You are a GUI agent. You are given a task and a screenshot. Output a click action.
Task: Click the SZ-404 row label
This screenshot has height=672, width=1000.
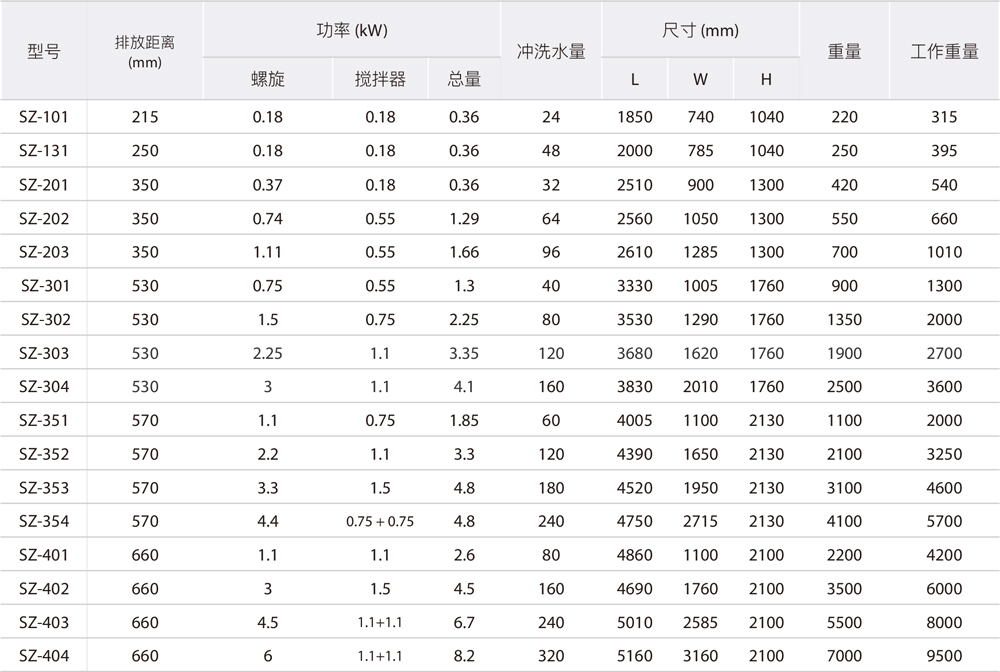[x=44, y=656]
